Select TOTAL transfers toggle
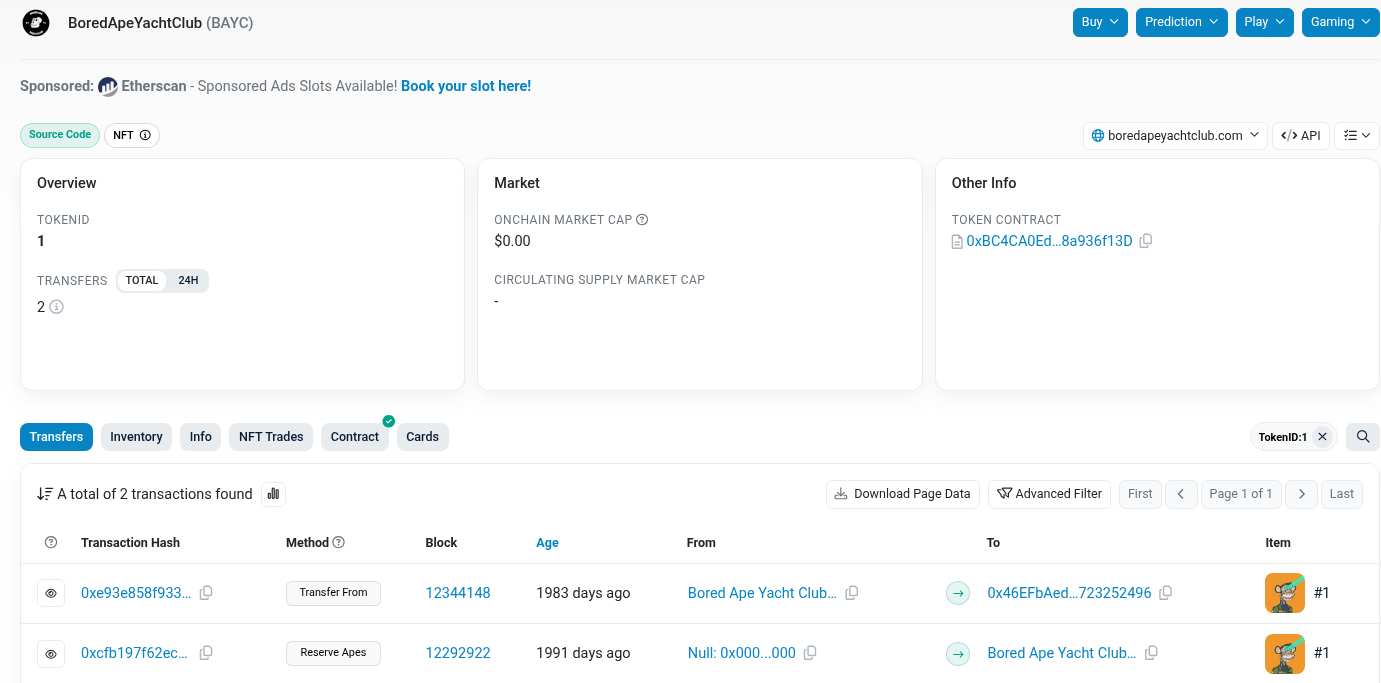This screenshot has width=1381, height=683. coord(142,281)
